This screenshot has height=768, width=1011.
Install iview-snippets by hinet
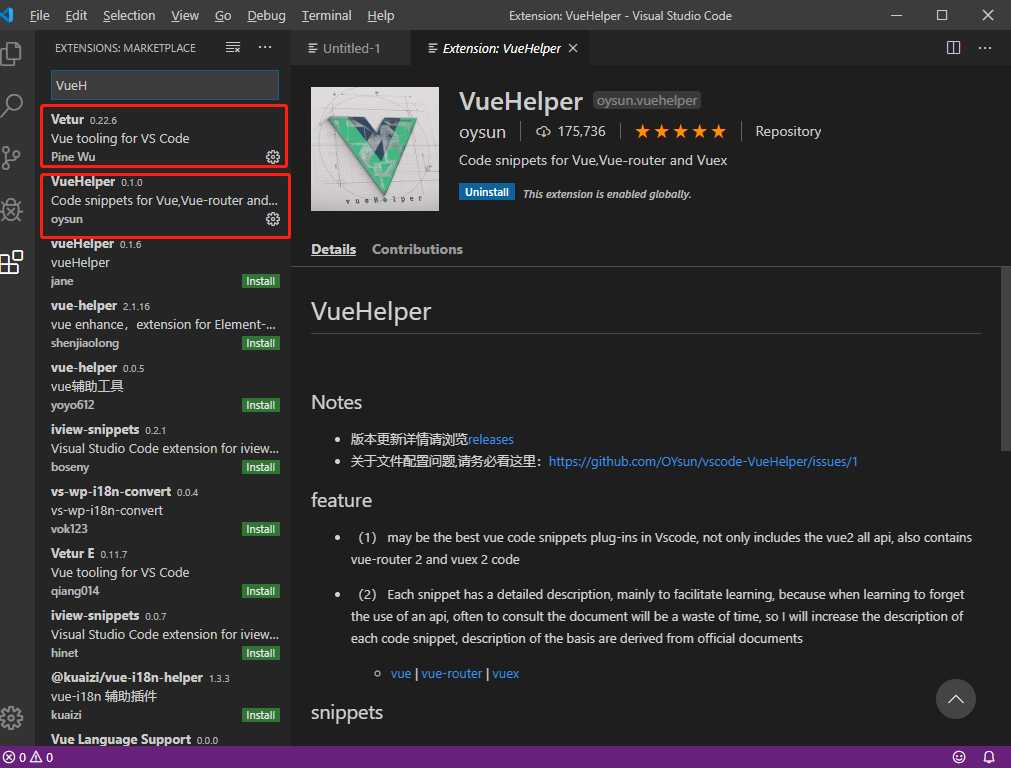pyautogui.click(x=260, y=653)
